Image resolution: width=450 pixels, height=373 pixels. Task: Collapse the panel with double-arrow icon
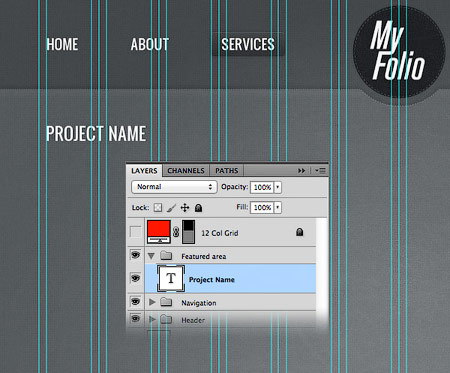pyautogui.click(x=301, y=171)
